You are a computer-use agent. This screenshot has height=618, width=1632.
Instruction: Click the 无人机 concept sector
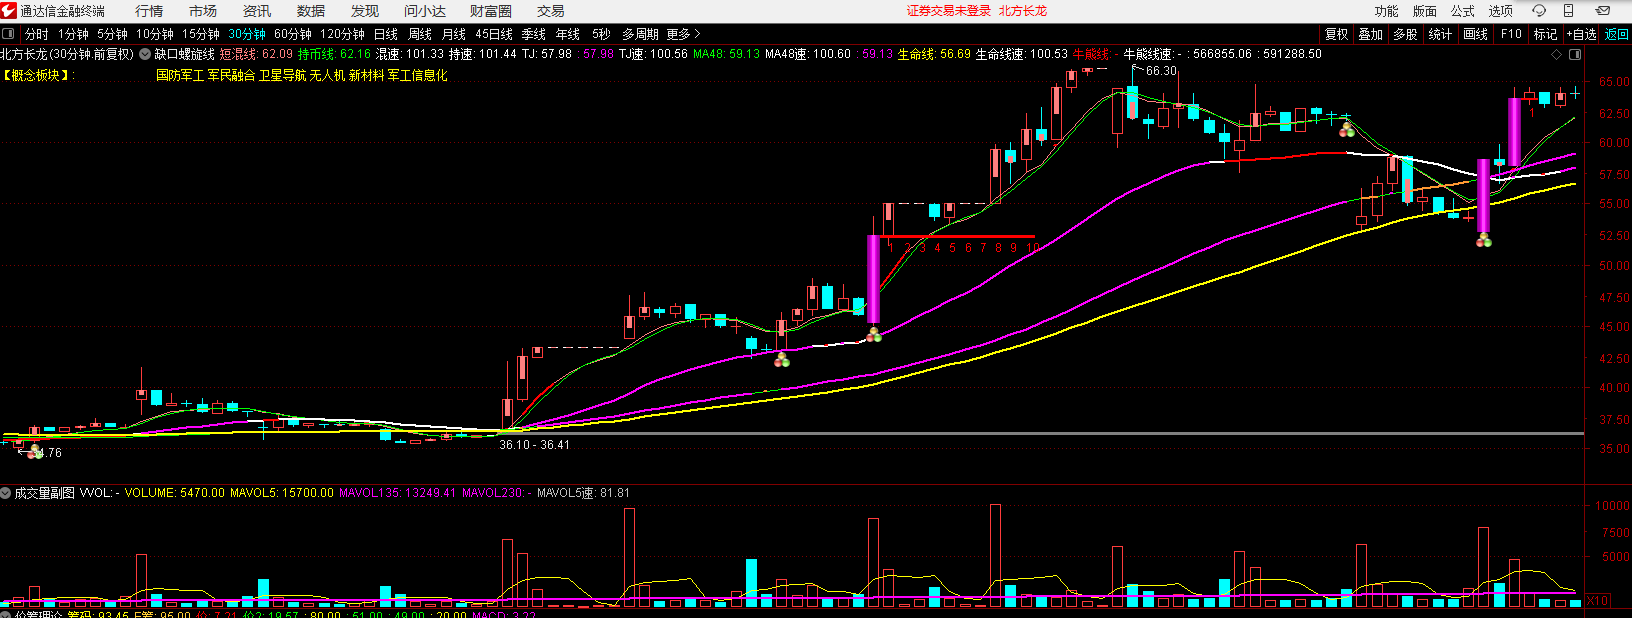[x=327, y=75]
